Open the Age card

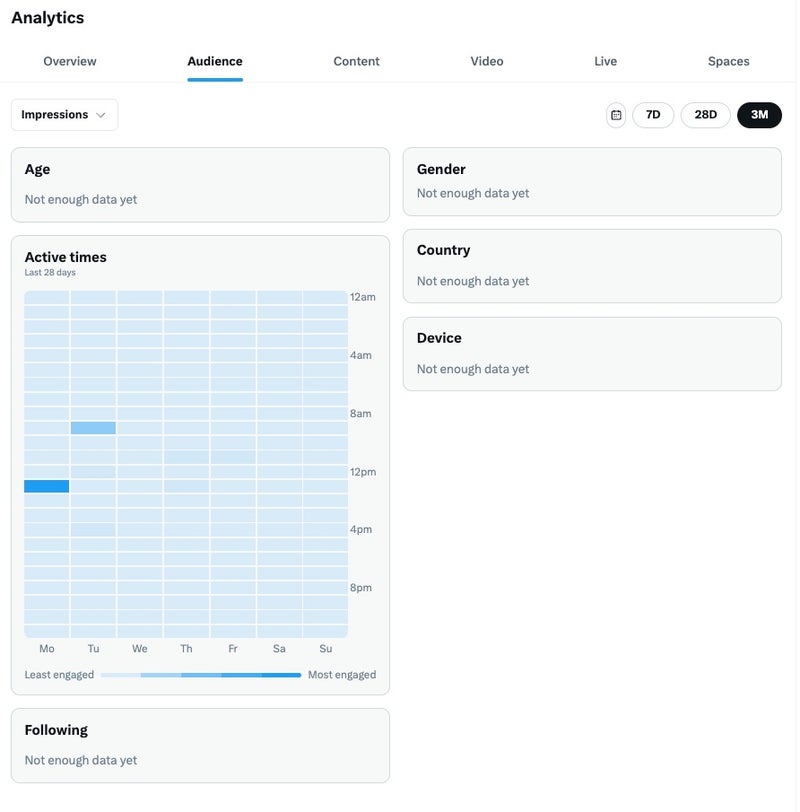tap(200, 185)
